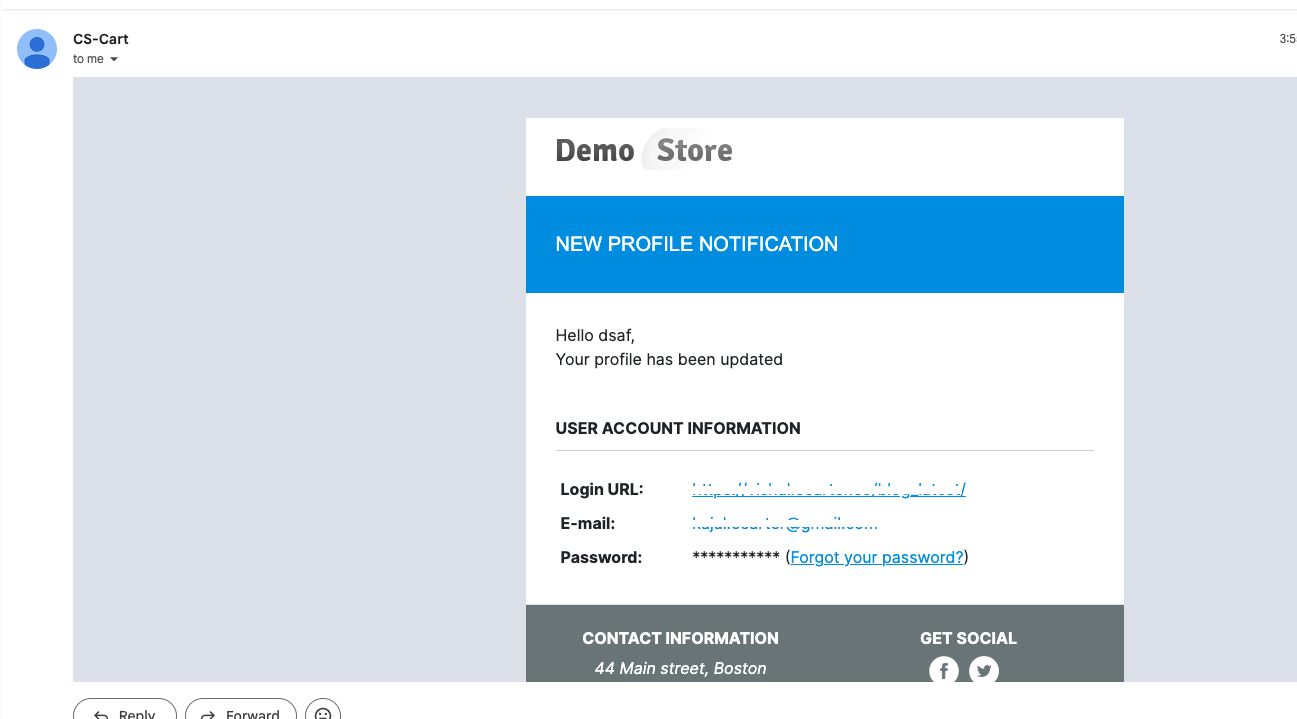The image size is (1297, 719).
Task: Click the "Hello dsaf" greeting line
Action: click(595, 335)
